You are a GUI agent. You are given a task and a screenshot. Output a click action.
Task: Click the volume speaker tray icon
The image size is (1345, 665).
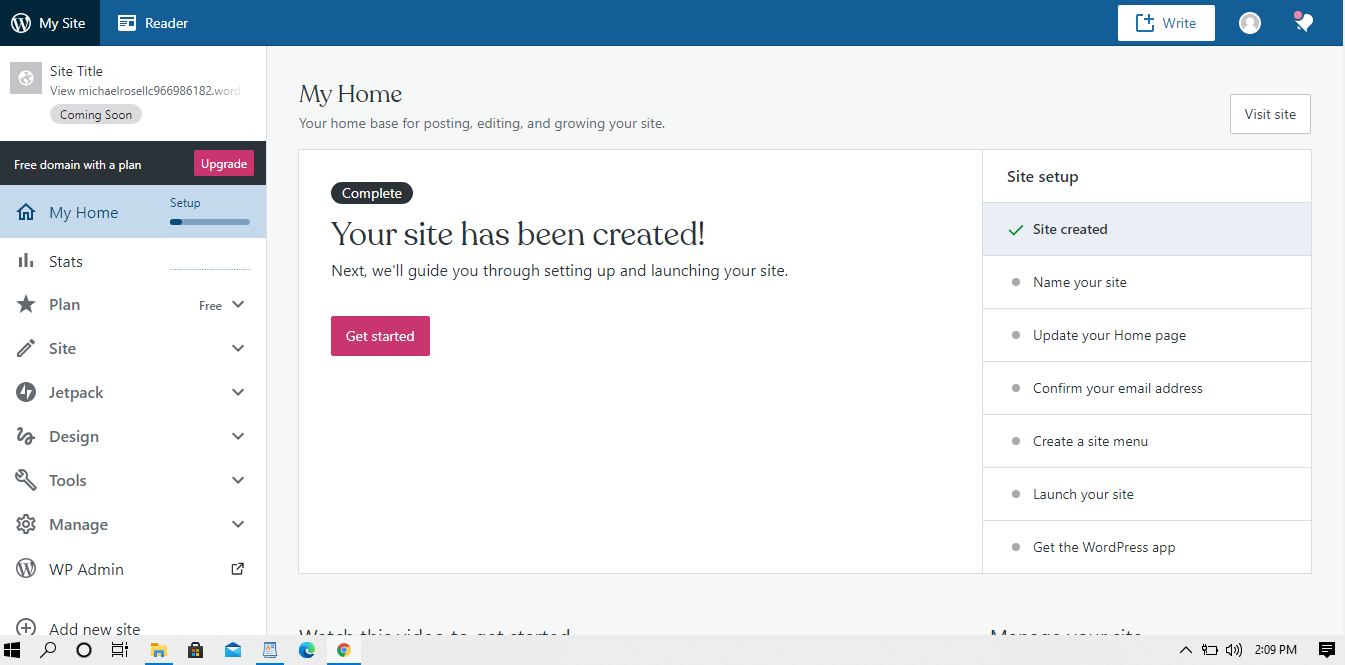(1234, 650)
